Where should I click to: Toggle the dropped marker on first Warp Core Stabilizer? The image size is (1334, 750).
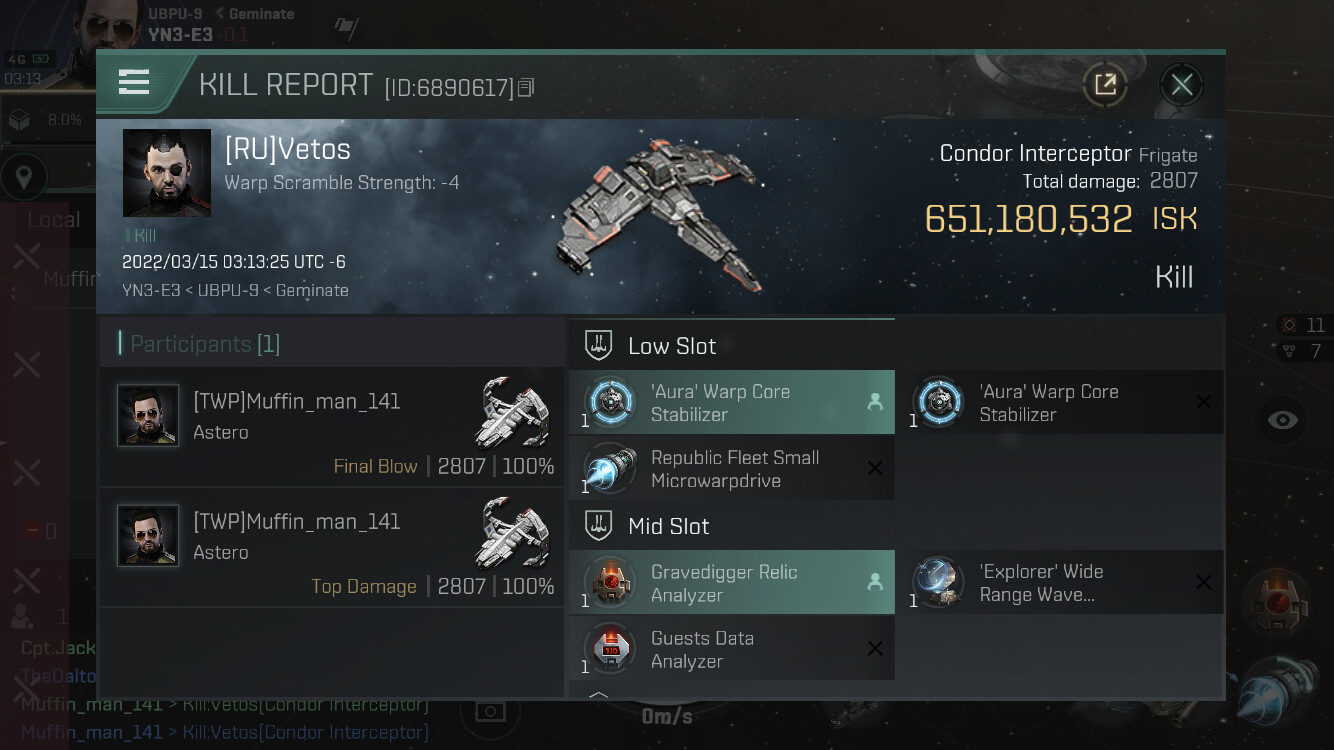pyautogui.click(x=875, y=402)
